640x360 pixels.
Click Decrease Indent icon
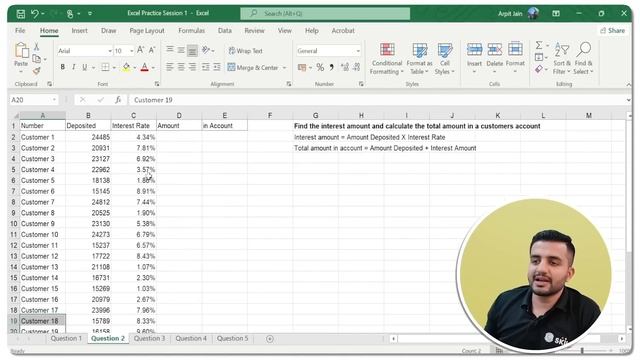tap(205, 67)
